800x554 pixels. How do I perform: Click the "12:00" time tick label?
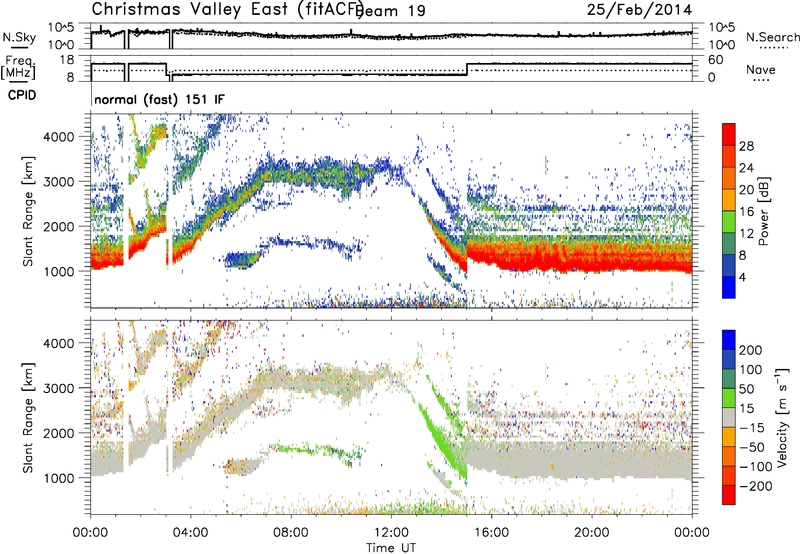click(x=391, y=533)
